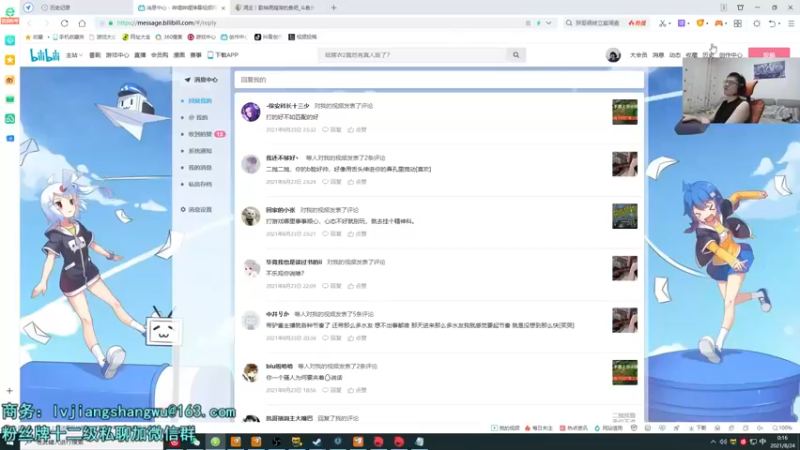Open dropdown arrow next to scissors icon
Viewport: 800px width, 450px height.
click(x=669, y=23)
